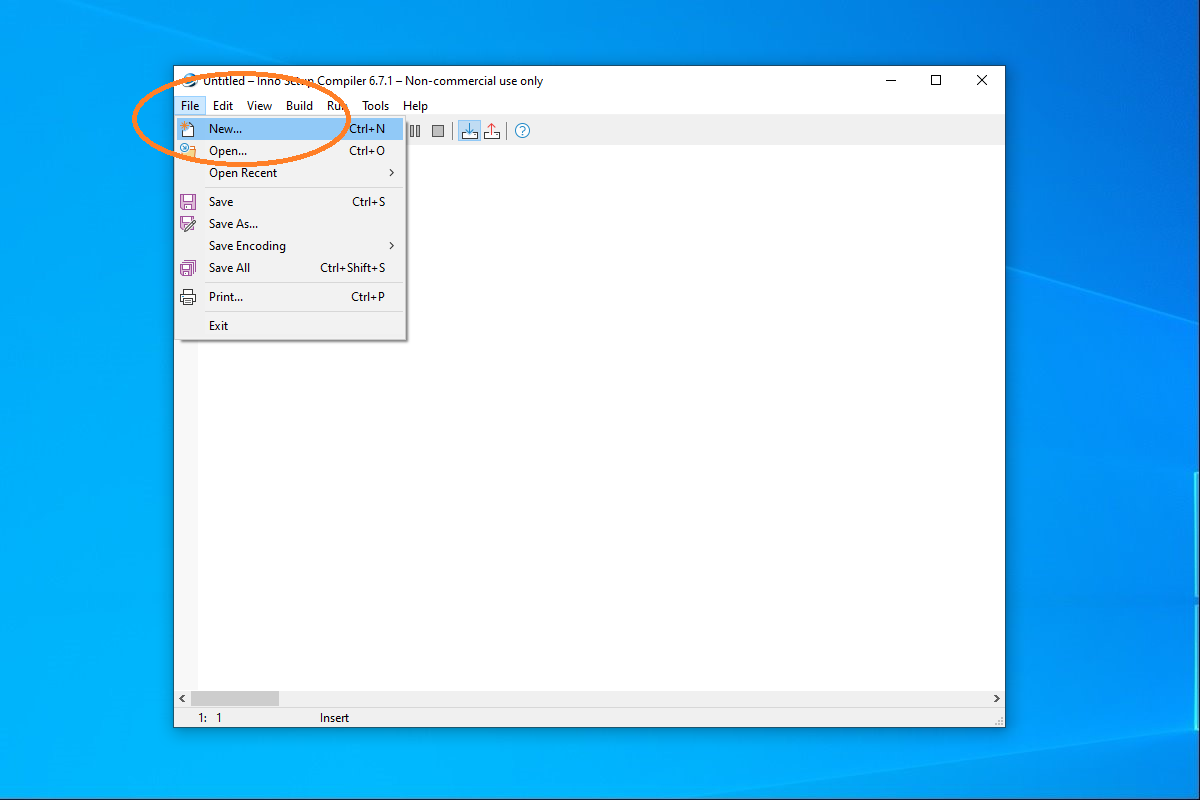Expand the Save Encoding submenu
Screen dimensions: 1200x800
click(290, 246)
